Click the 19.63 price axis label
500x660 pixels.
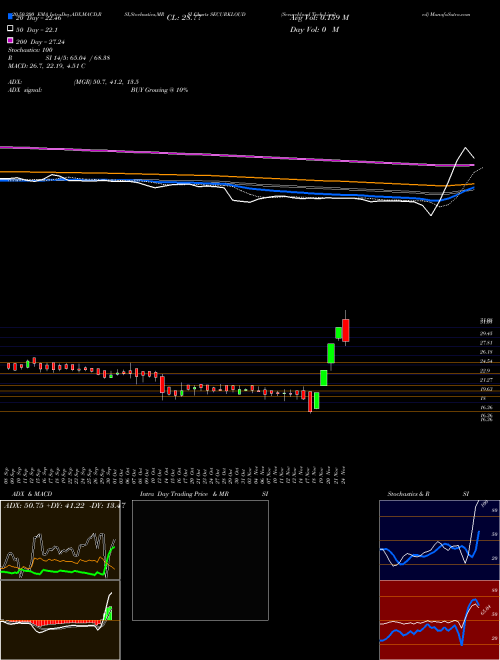click(486, 390)
